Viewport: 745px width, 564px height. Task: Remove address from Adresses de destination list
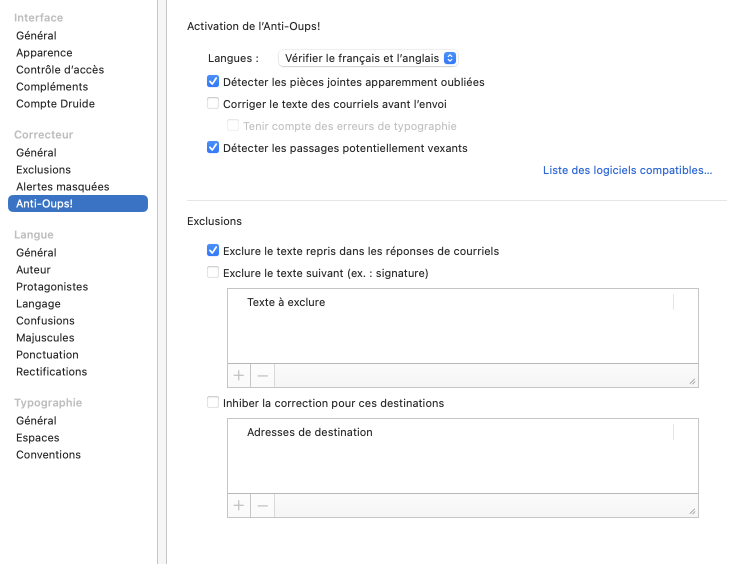coord(263,506)
